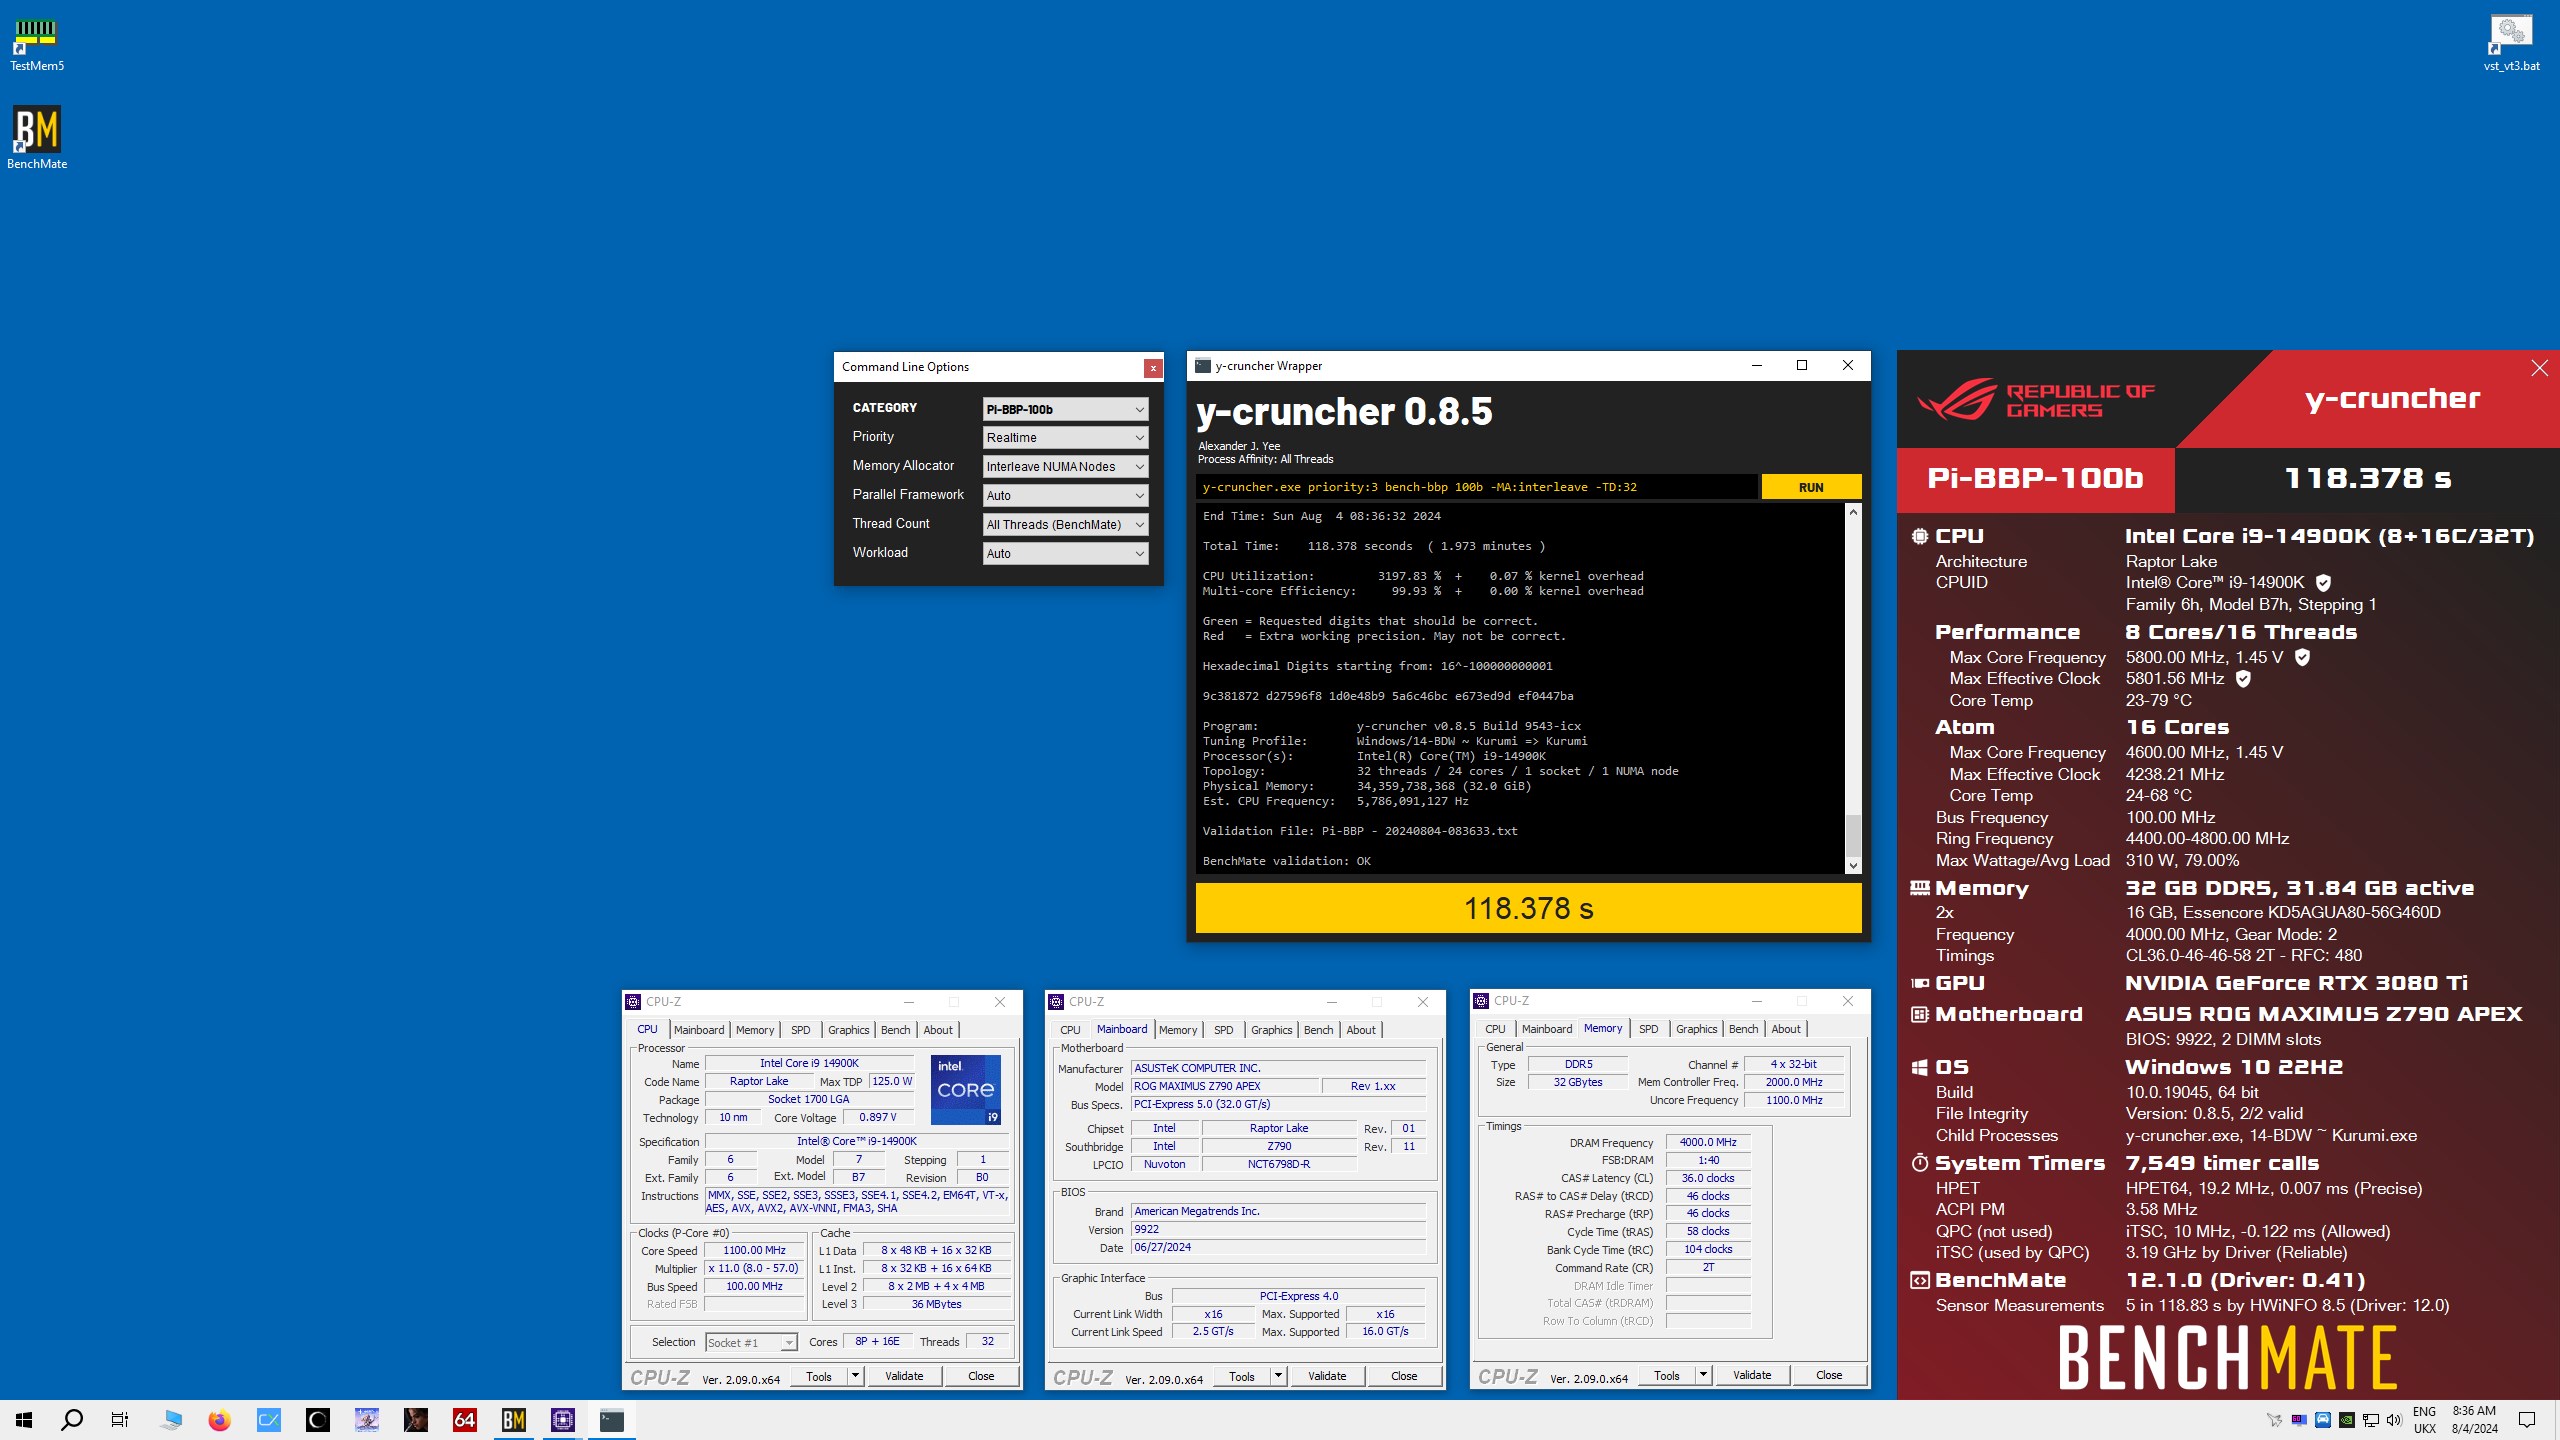Open Tools dropdown arrow in Mainboard window
This screenshot has height=1440, width=2560.
click(x=1278, y=1376)
